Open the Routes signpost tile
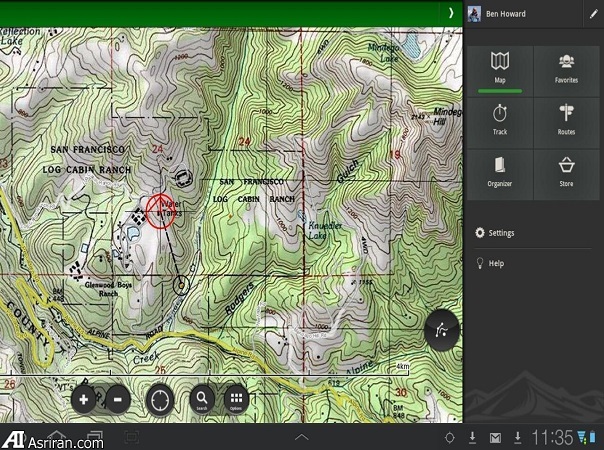 [566, 120]
